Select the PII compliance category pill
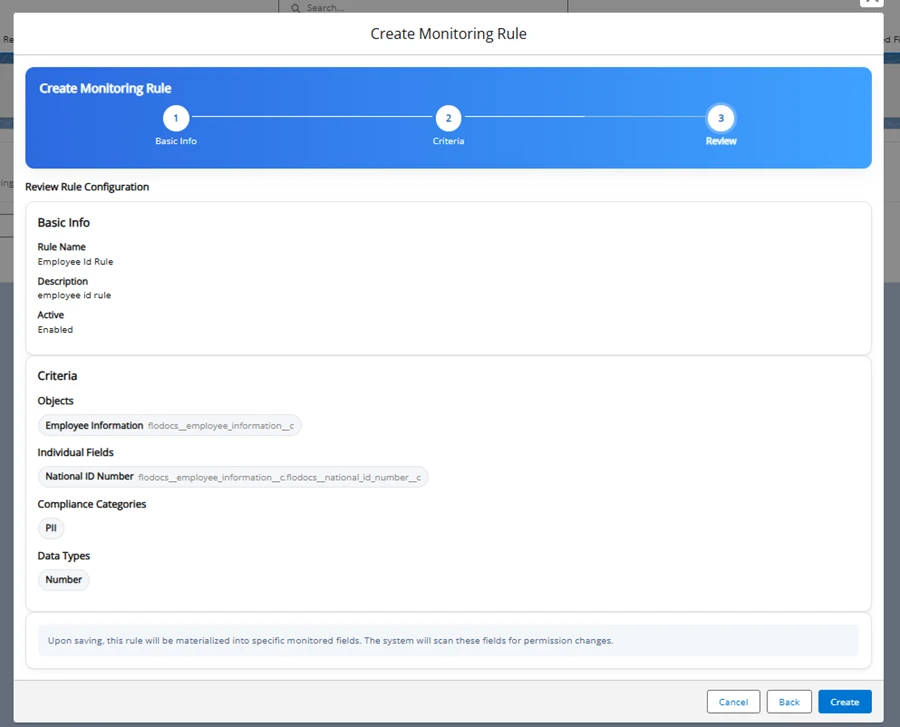This screenshot has width=900, height=727. pos(51,528)
